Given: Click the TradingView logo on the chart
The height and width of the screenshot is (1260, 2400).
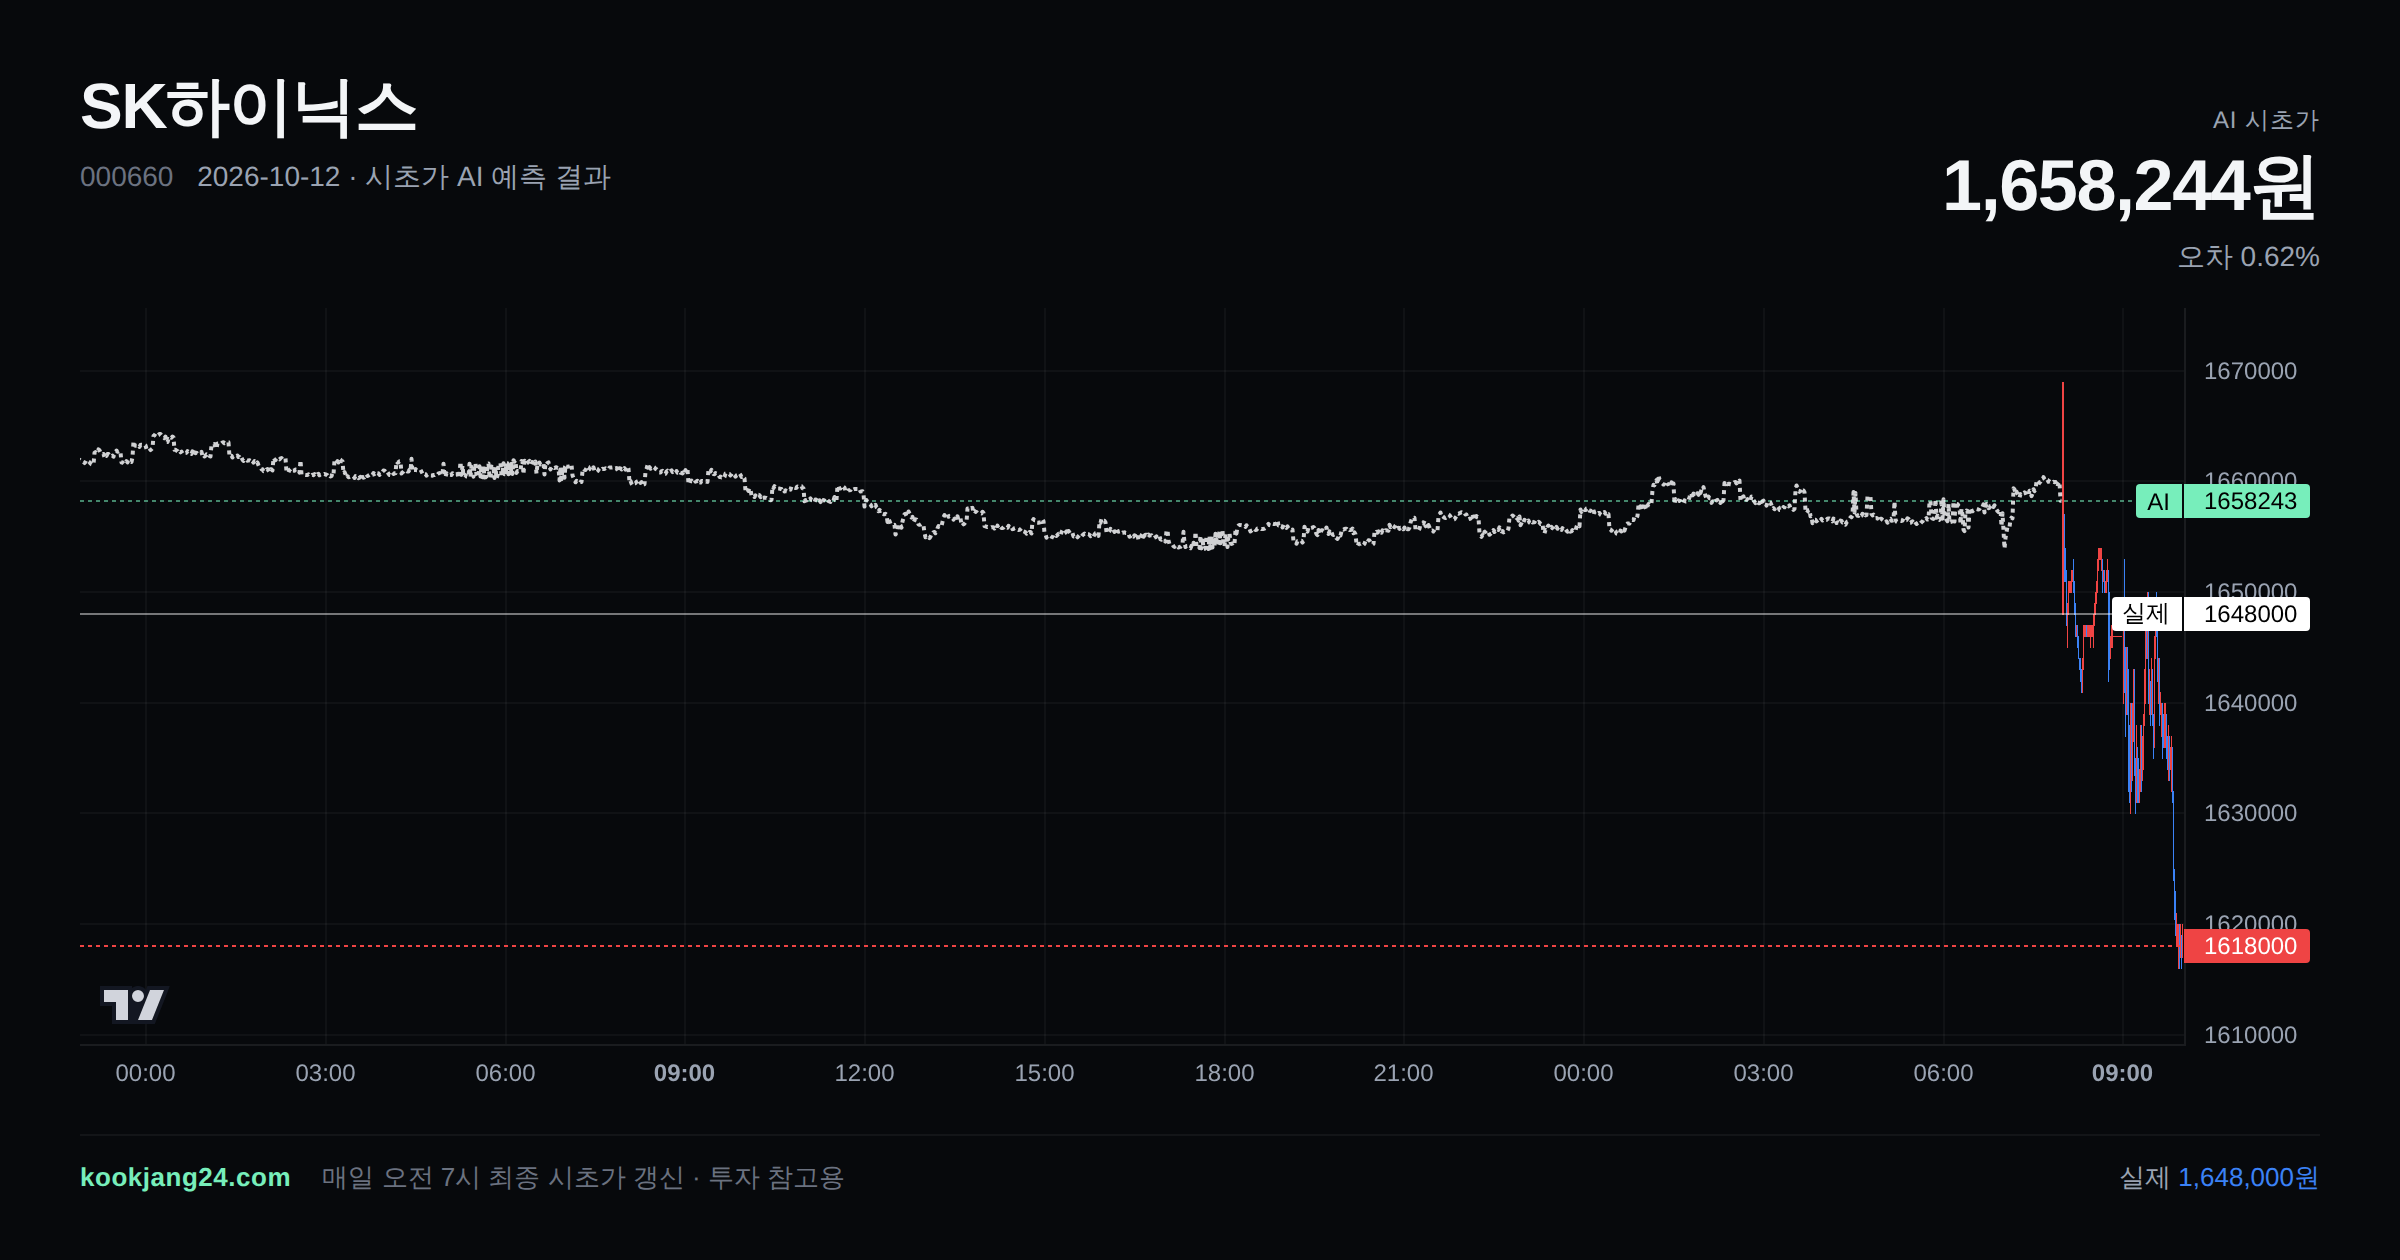Looking at the screenshot, I should pos(134,1004).
